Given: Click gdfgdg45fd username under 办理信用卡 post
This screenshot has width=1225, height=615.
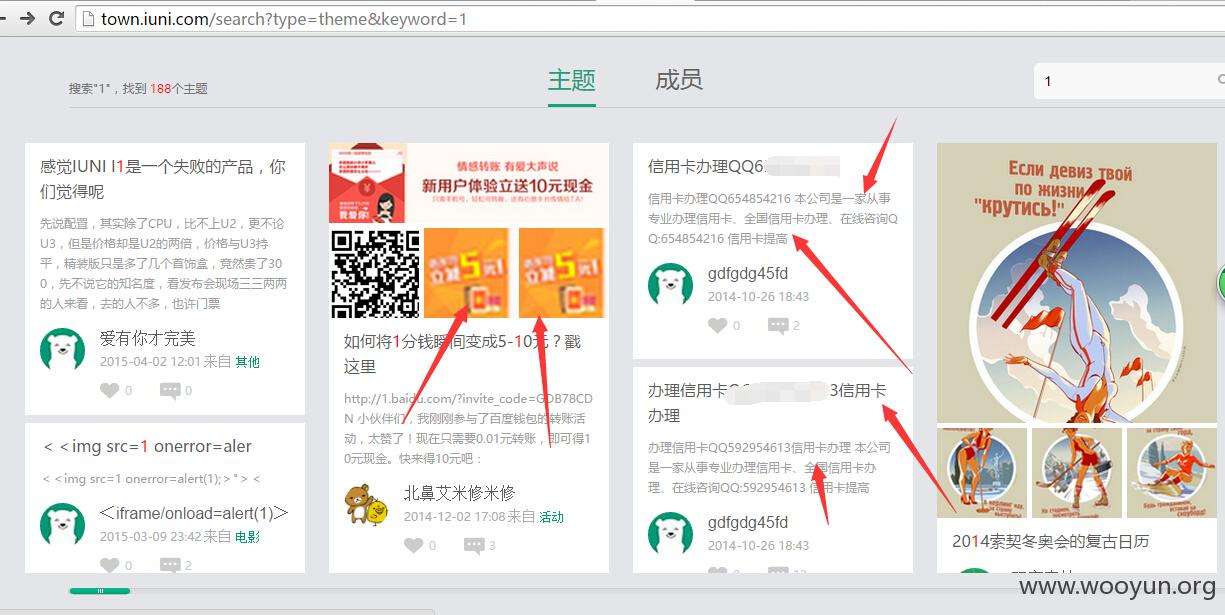Looking at the screenshot, I should (748, 522).
